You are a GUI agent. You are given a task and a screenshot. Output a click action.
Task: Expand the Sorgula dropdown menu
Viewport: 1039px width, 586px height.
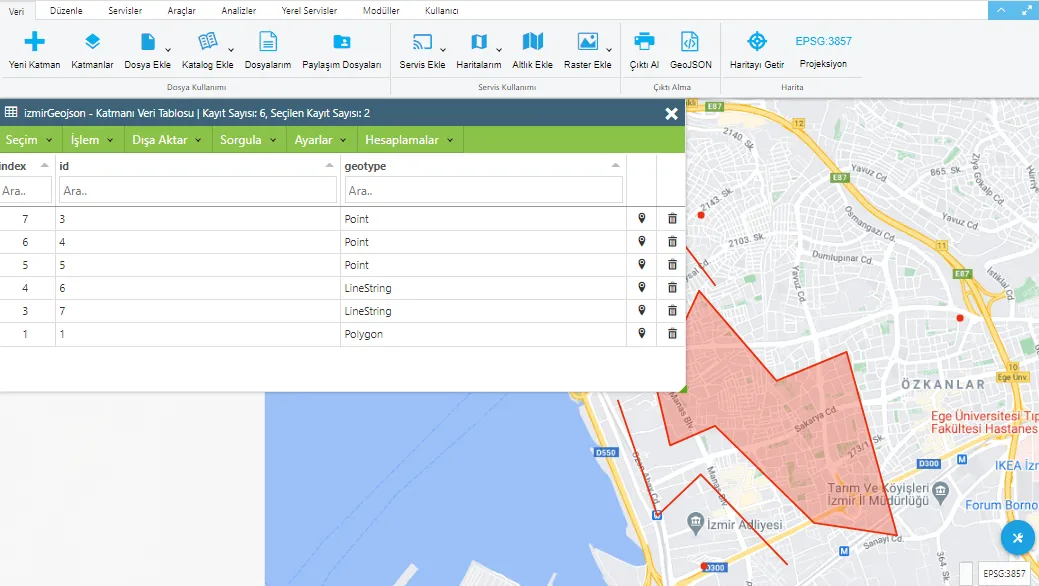248,140
